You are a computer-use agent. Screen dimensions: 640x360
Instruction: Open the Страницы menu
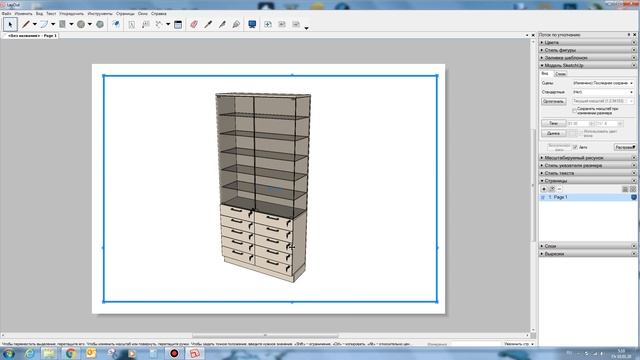(x=125, y=13)
